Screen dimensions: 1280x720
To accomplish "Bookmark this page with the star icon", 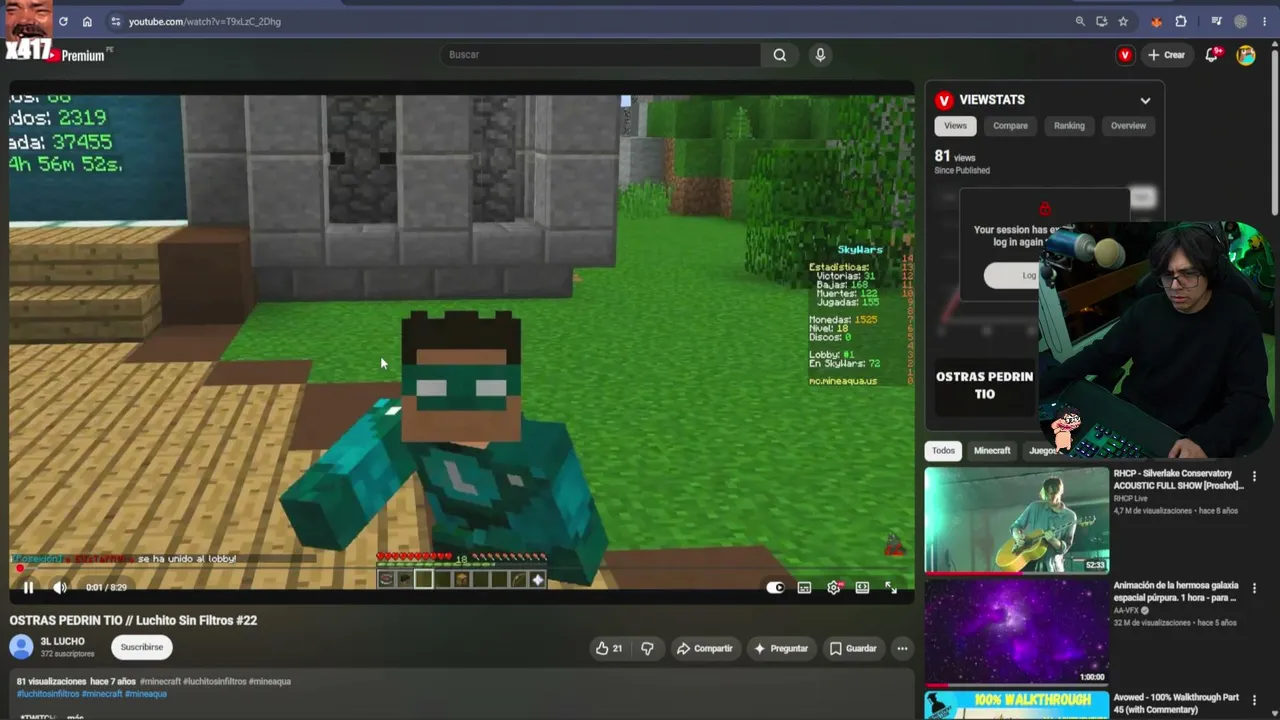I will 1123,21.
